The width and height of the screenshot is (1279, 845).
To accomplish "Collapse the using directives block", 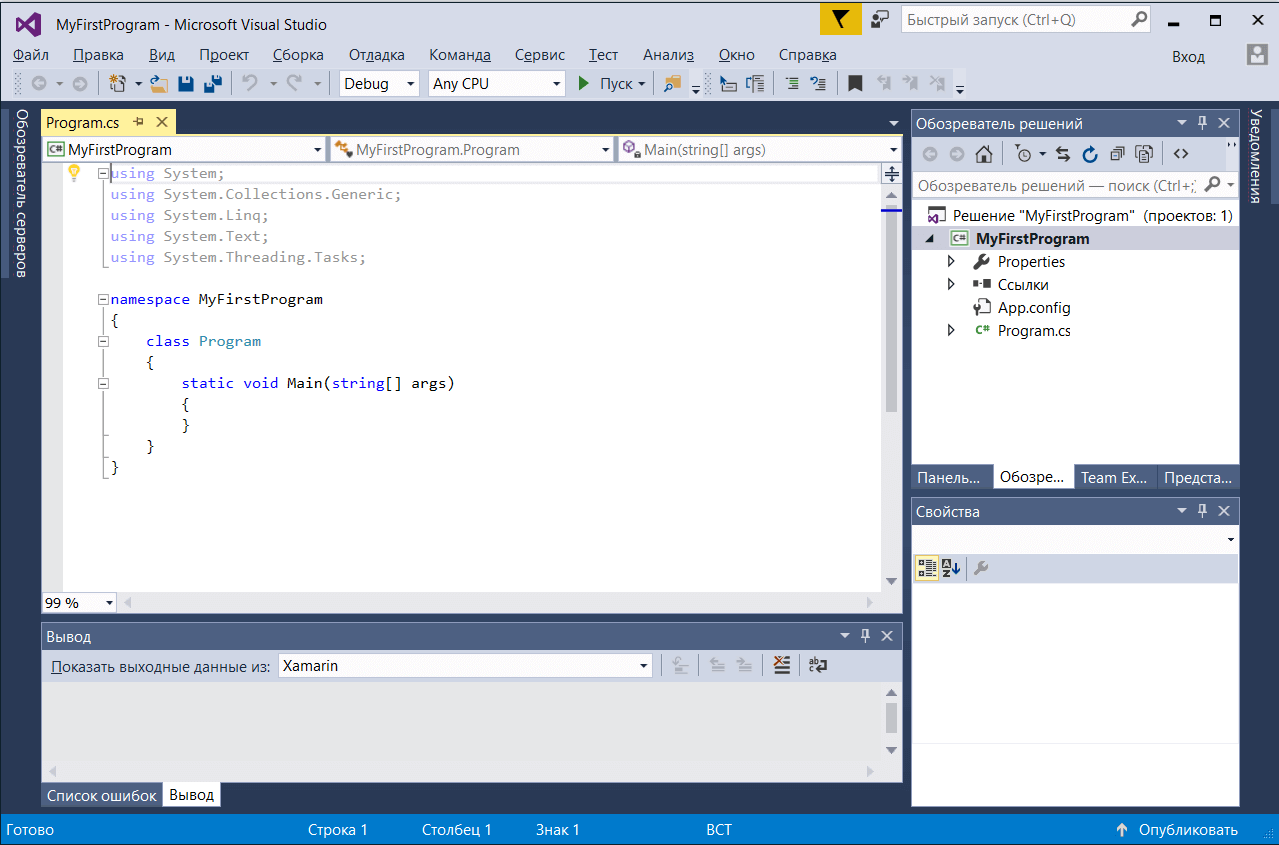I will (103, 174).
